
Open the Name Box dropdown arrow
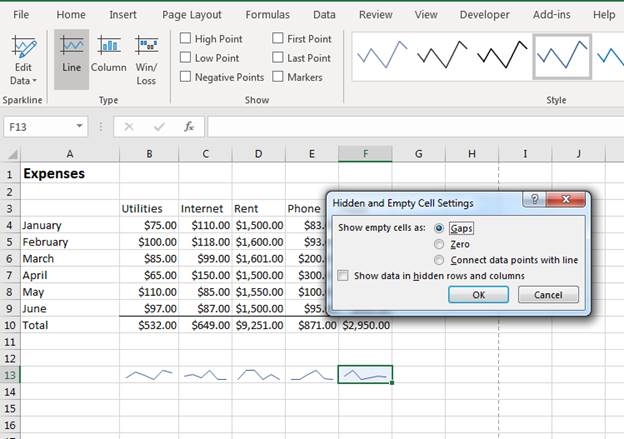click(80, 126)
